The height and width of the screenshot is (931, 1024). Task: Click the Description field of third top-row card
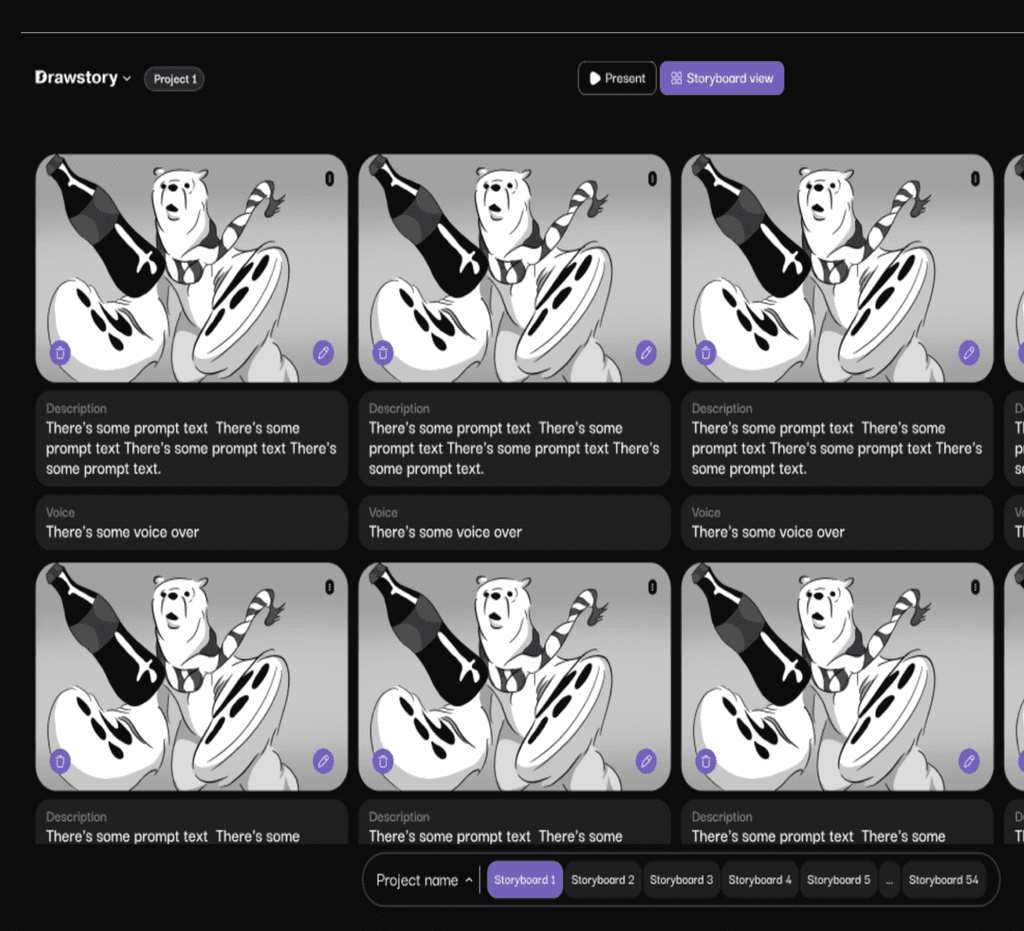tap(837, 439)
